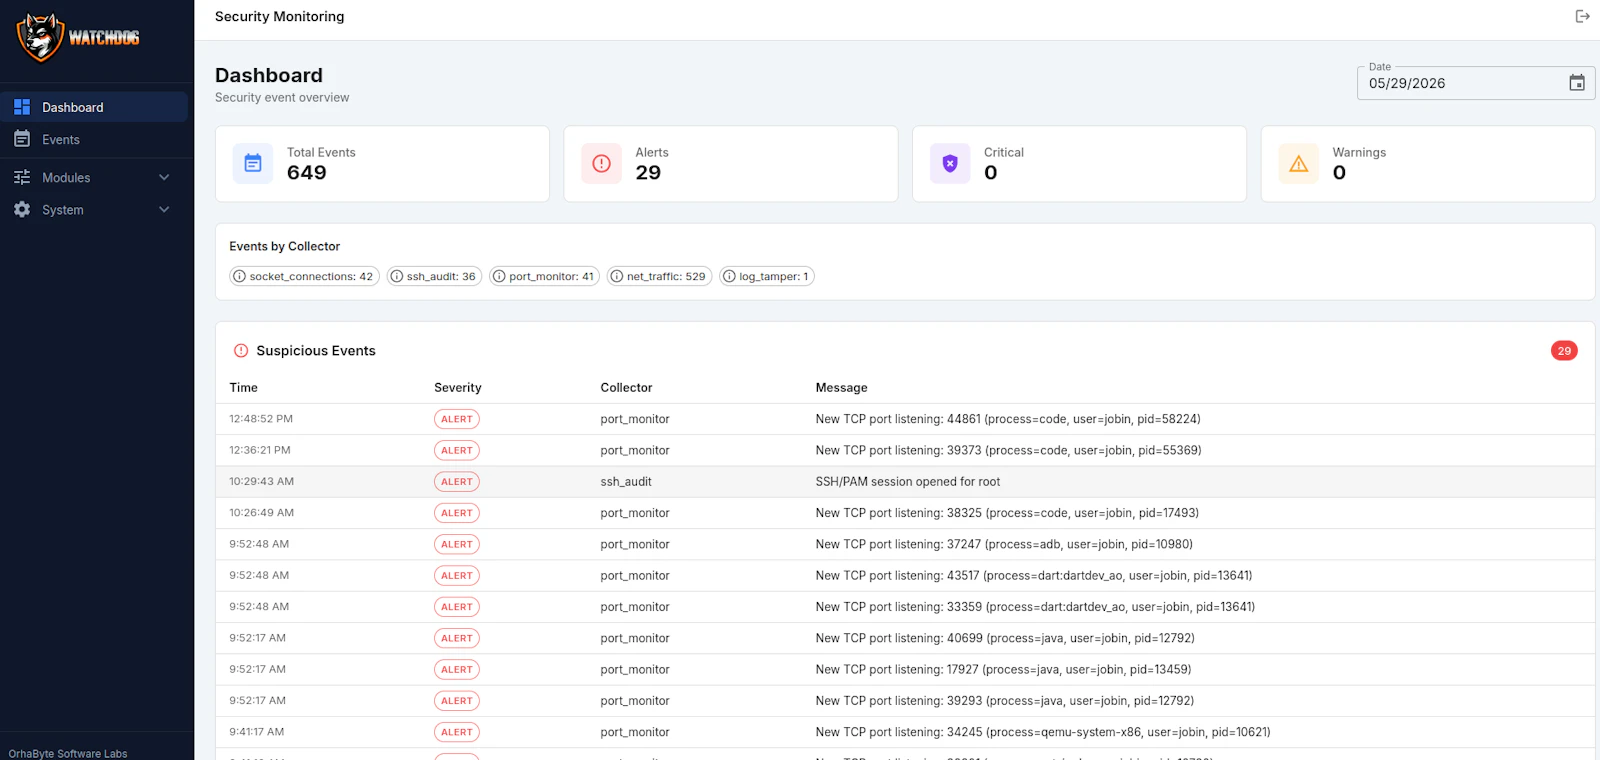The height and width of the screenshot is (760, 1600).
Task: Click the 10:29:43 AM timestamp
Action: coord(261,482)
